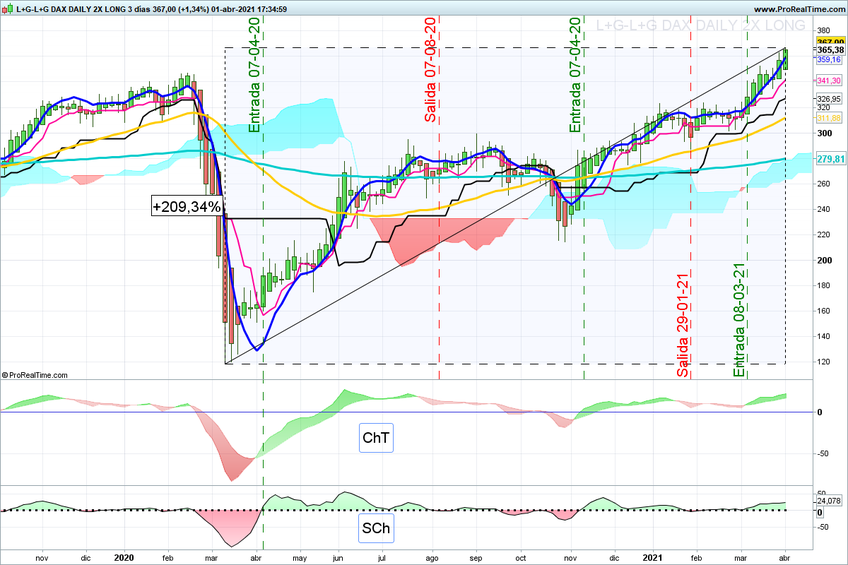
Task: Click the 2021 label on the time axis
Action: pos(652,558)
